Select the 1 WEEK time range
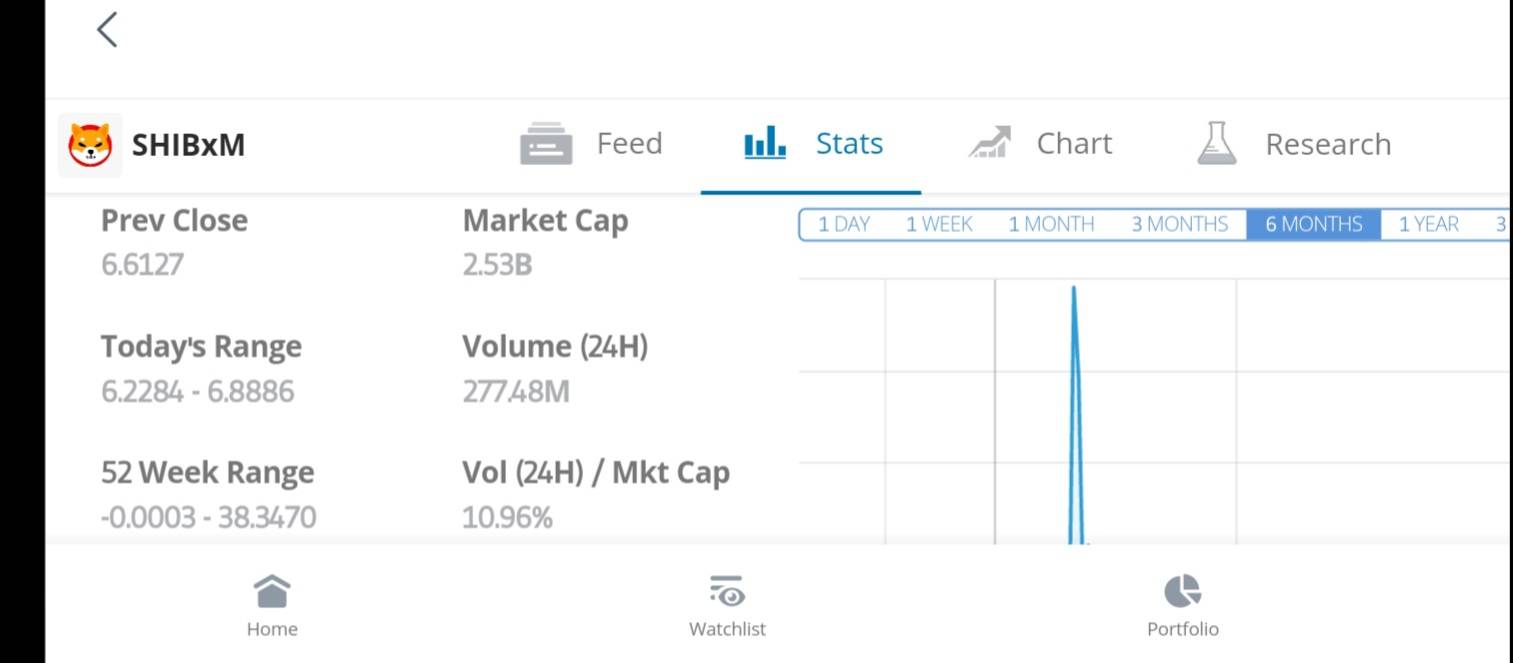The image size is (1513, 663). tap(939, 224)
